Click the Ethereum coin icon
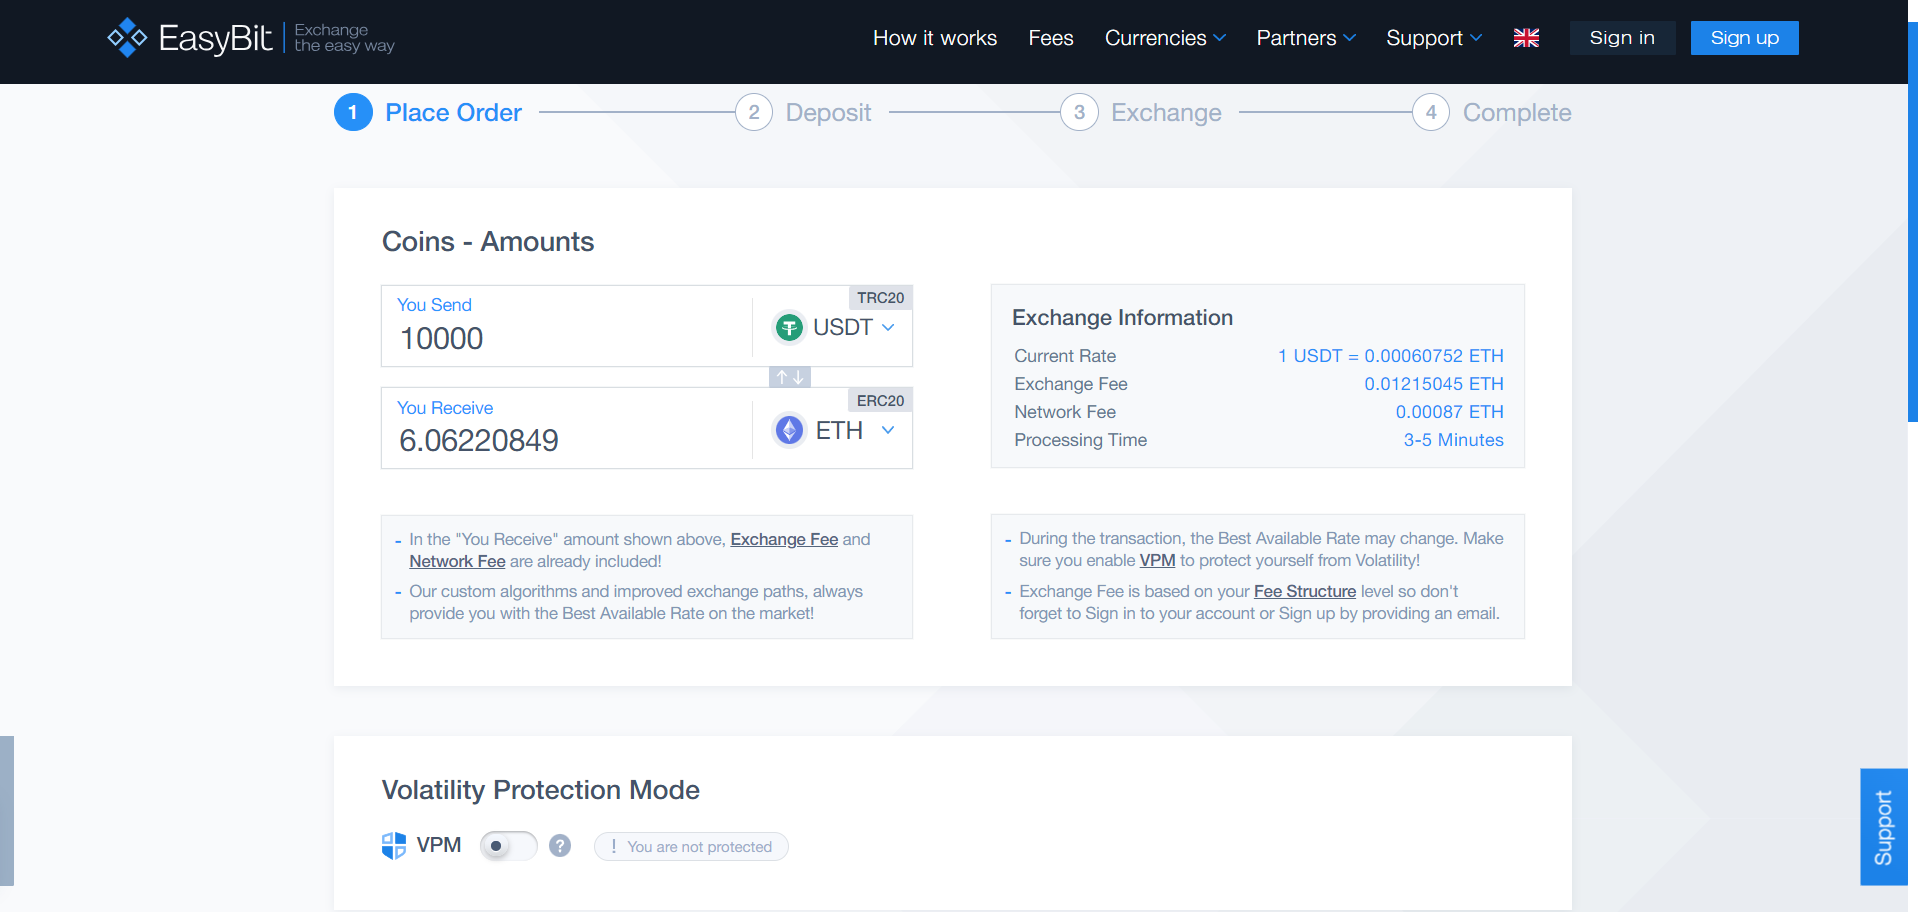Image resolution: width=1918 pixels, height=912 pixels. [790, 430]
